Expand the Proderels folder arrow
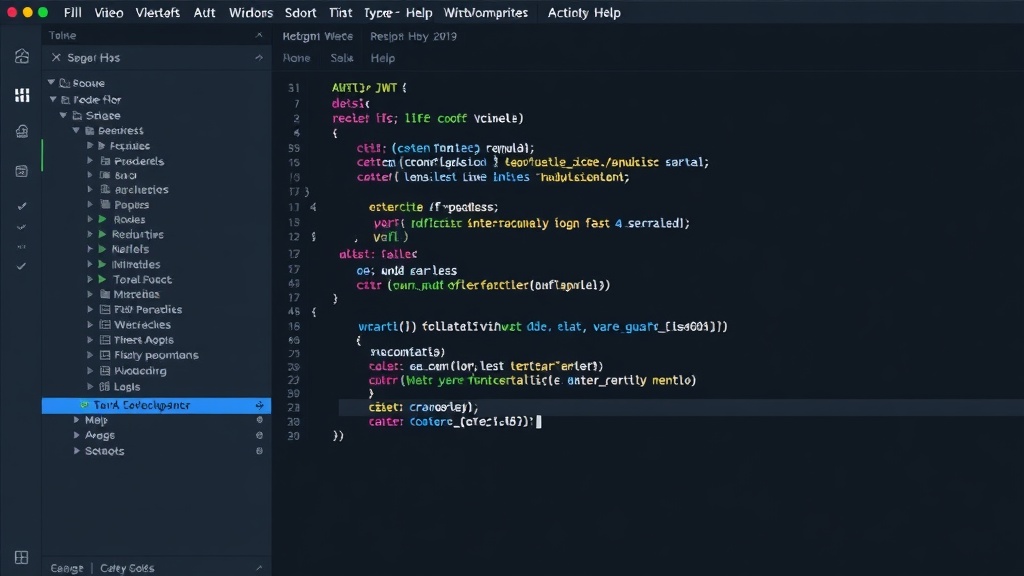Image resolution: width=1024 pixels, height=576 pixels. coord(90,161)
